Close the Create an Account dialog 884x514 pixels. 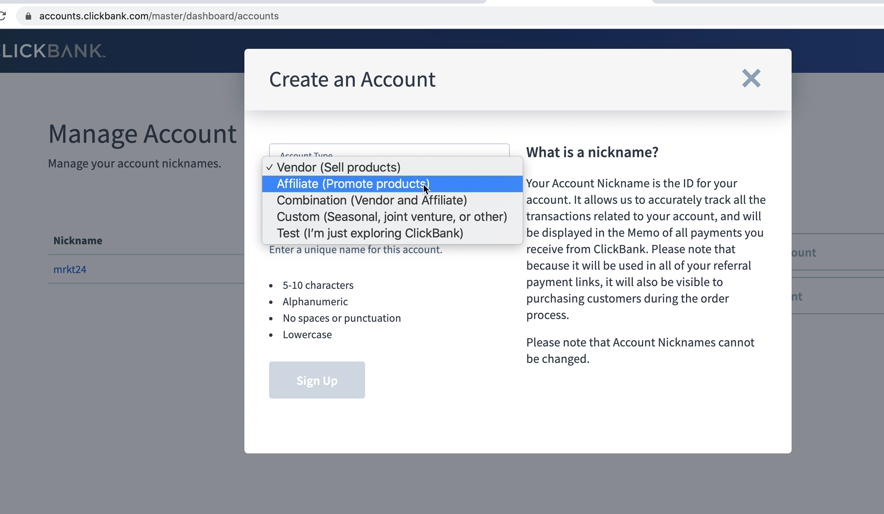click(x=751, y=78)
